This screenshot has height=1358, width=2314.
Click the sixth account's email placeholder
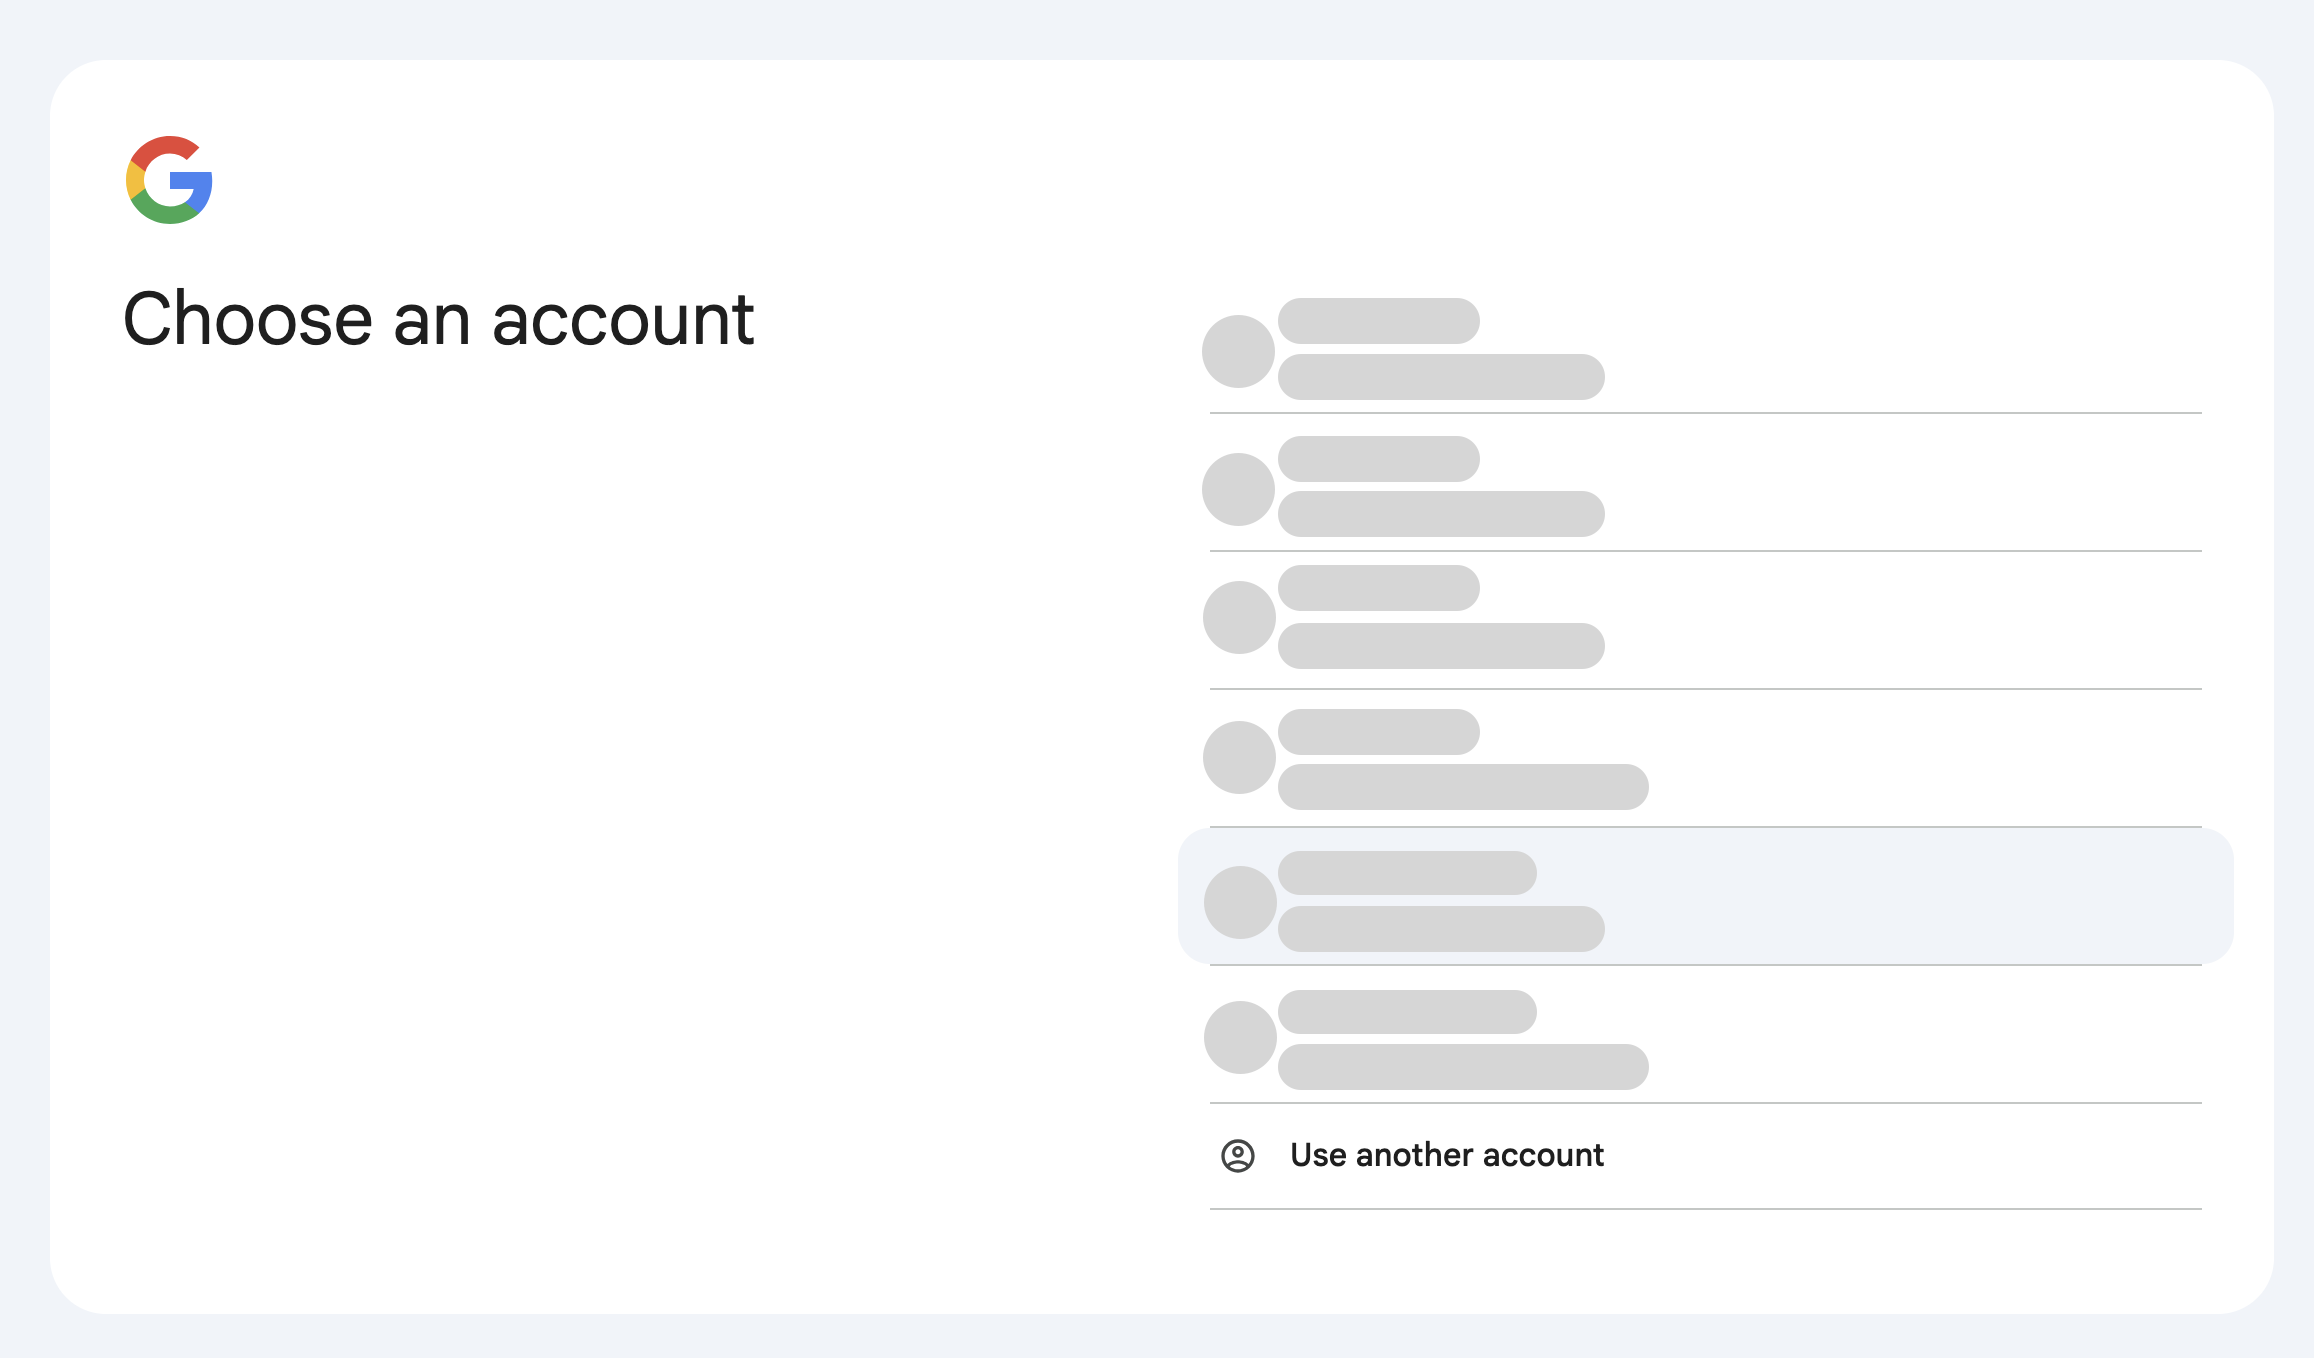[1463, 1067]
